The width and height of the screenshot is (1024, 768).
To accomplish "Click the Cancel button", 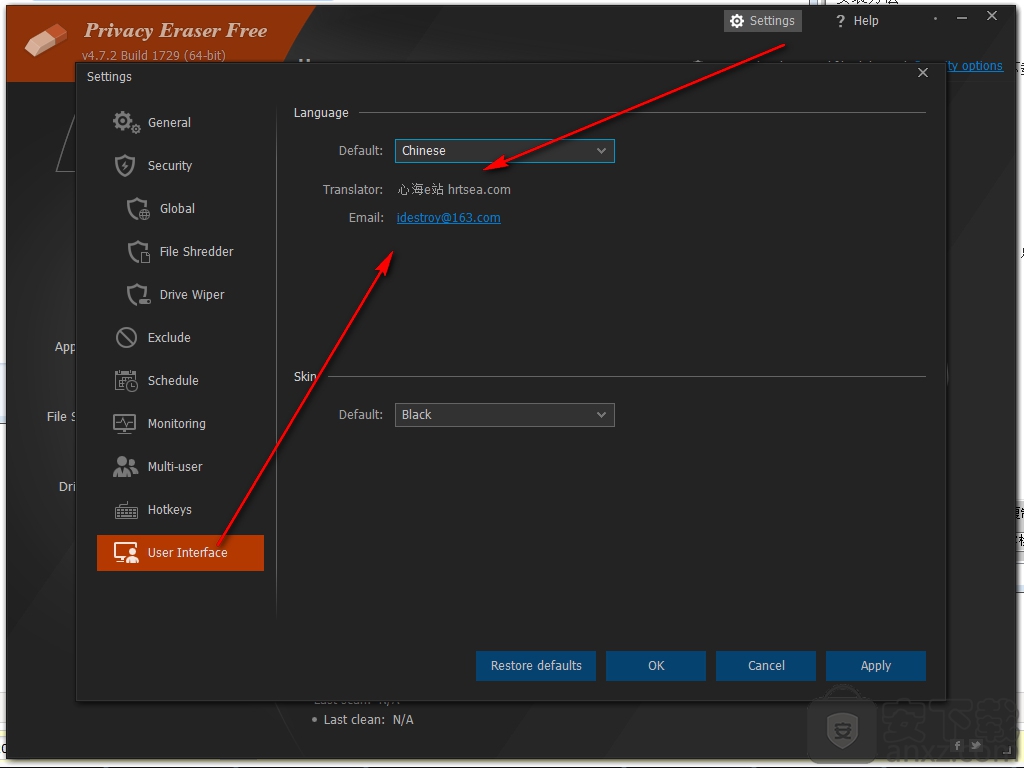I will point(765,665).
